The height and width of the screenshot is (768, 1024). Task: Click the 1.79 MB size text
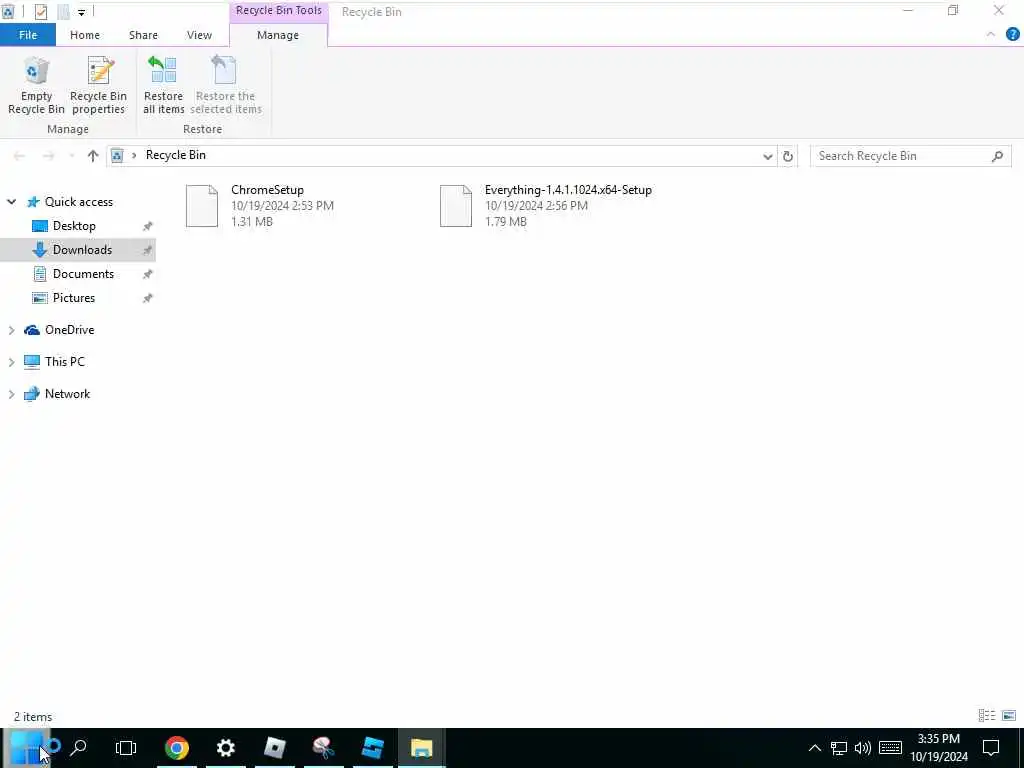(x=505, y=222)
